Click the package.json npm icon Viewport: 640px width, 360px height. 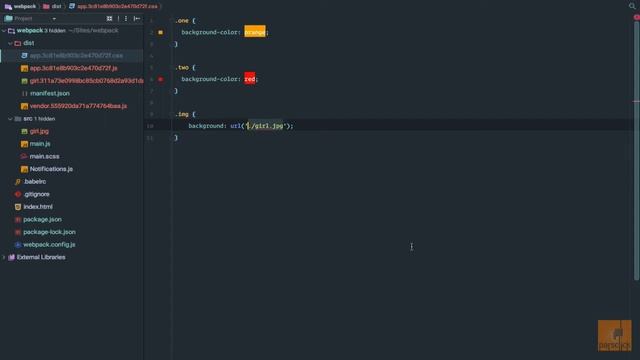[x=18, y=220]
